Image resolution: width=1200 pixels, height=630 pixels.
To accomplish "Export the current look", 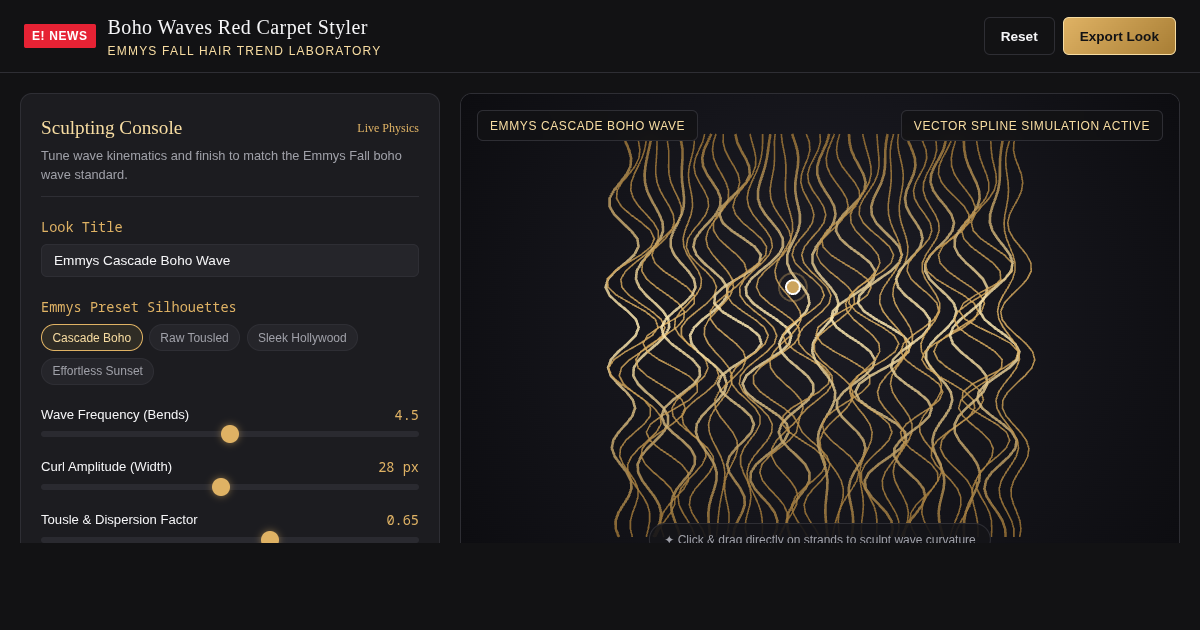I will point(1119,36).
